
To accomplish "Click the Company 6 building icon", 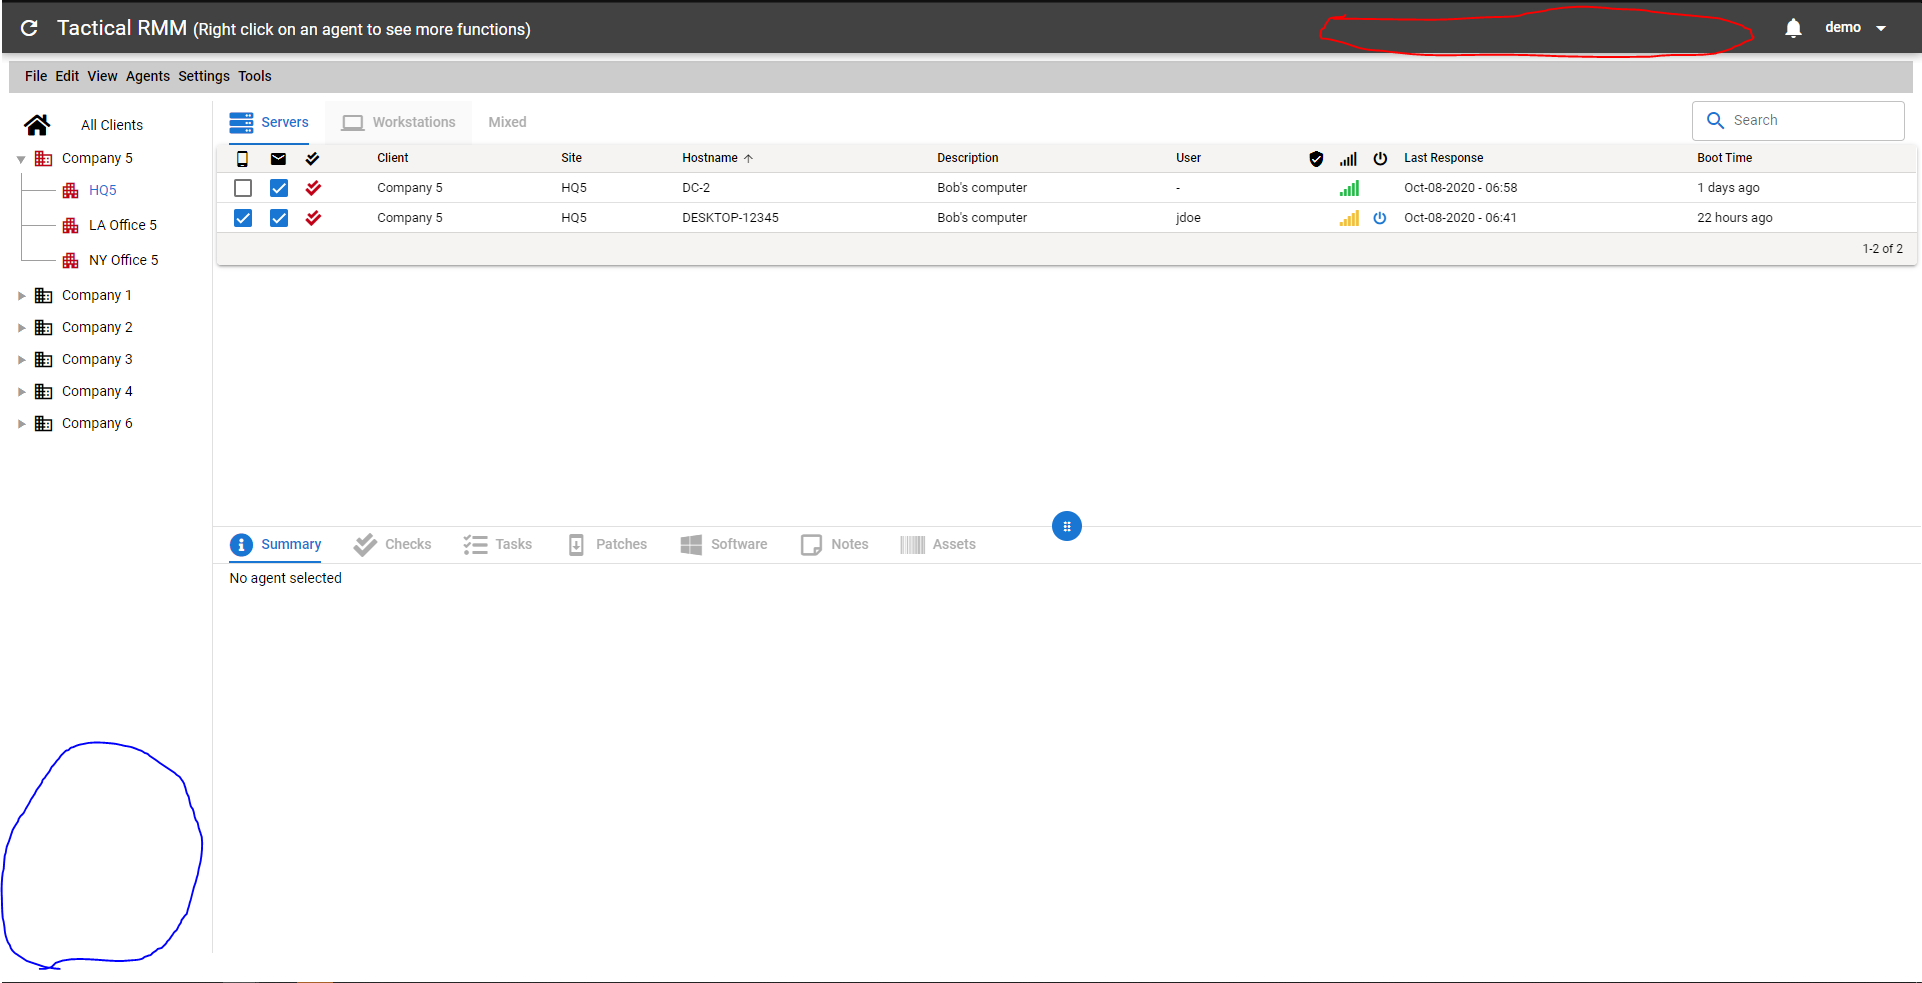I will pos(44,423).
